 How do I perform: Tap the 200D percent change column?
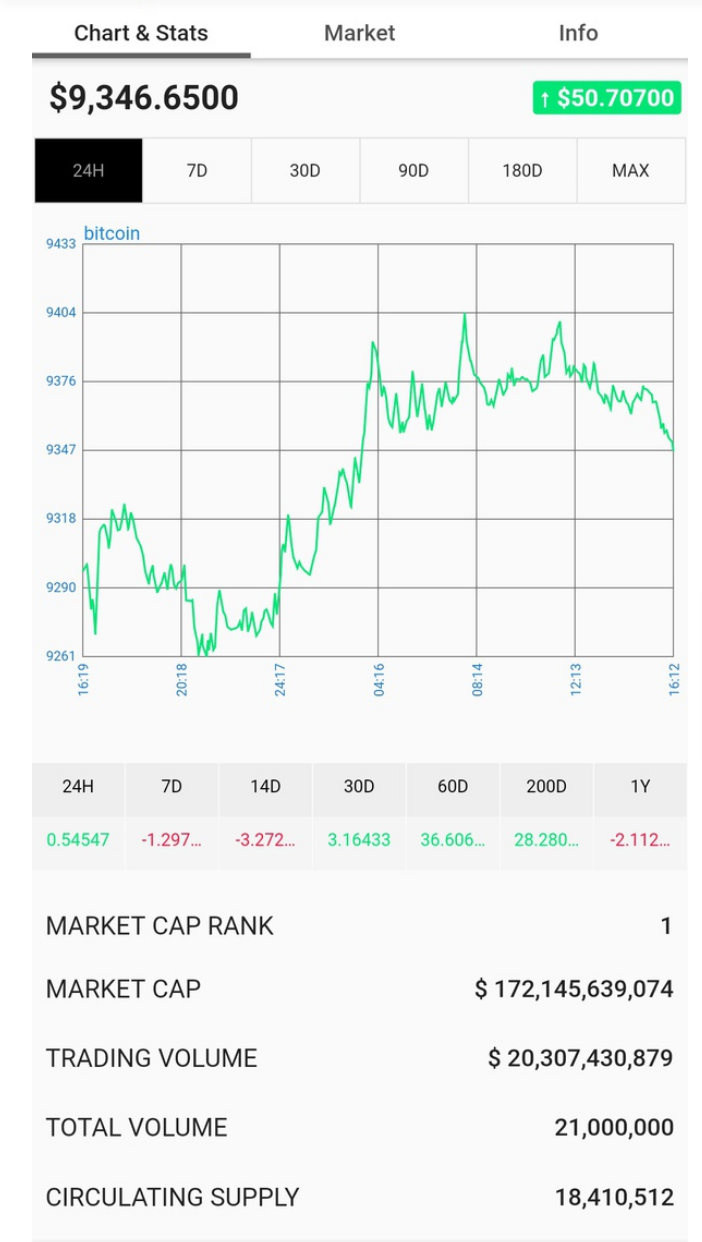(x=546, y=814)
